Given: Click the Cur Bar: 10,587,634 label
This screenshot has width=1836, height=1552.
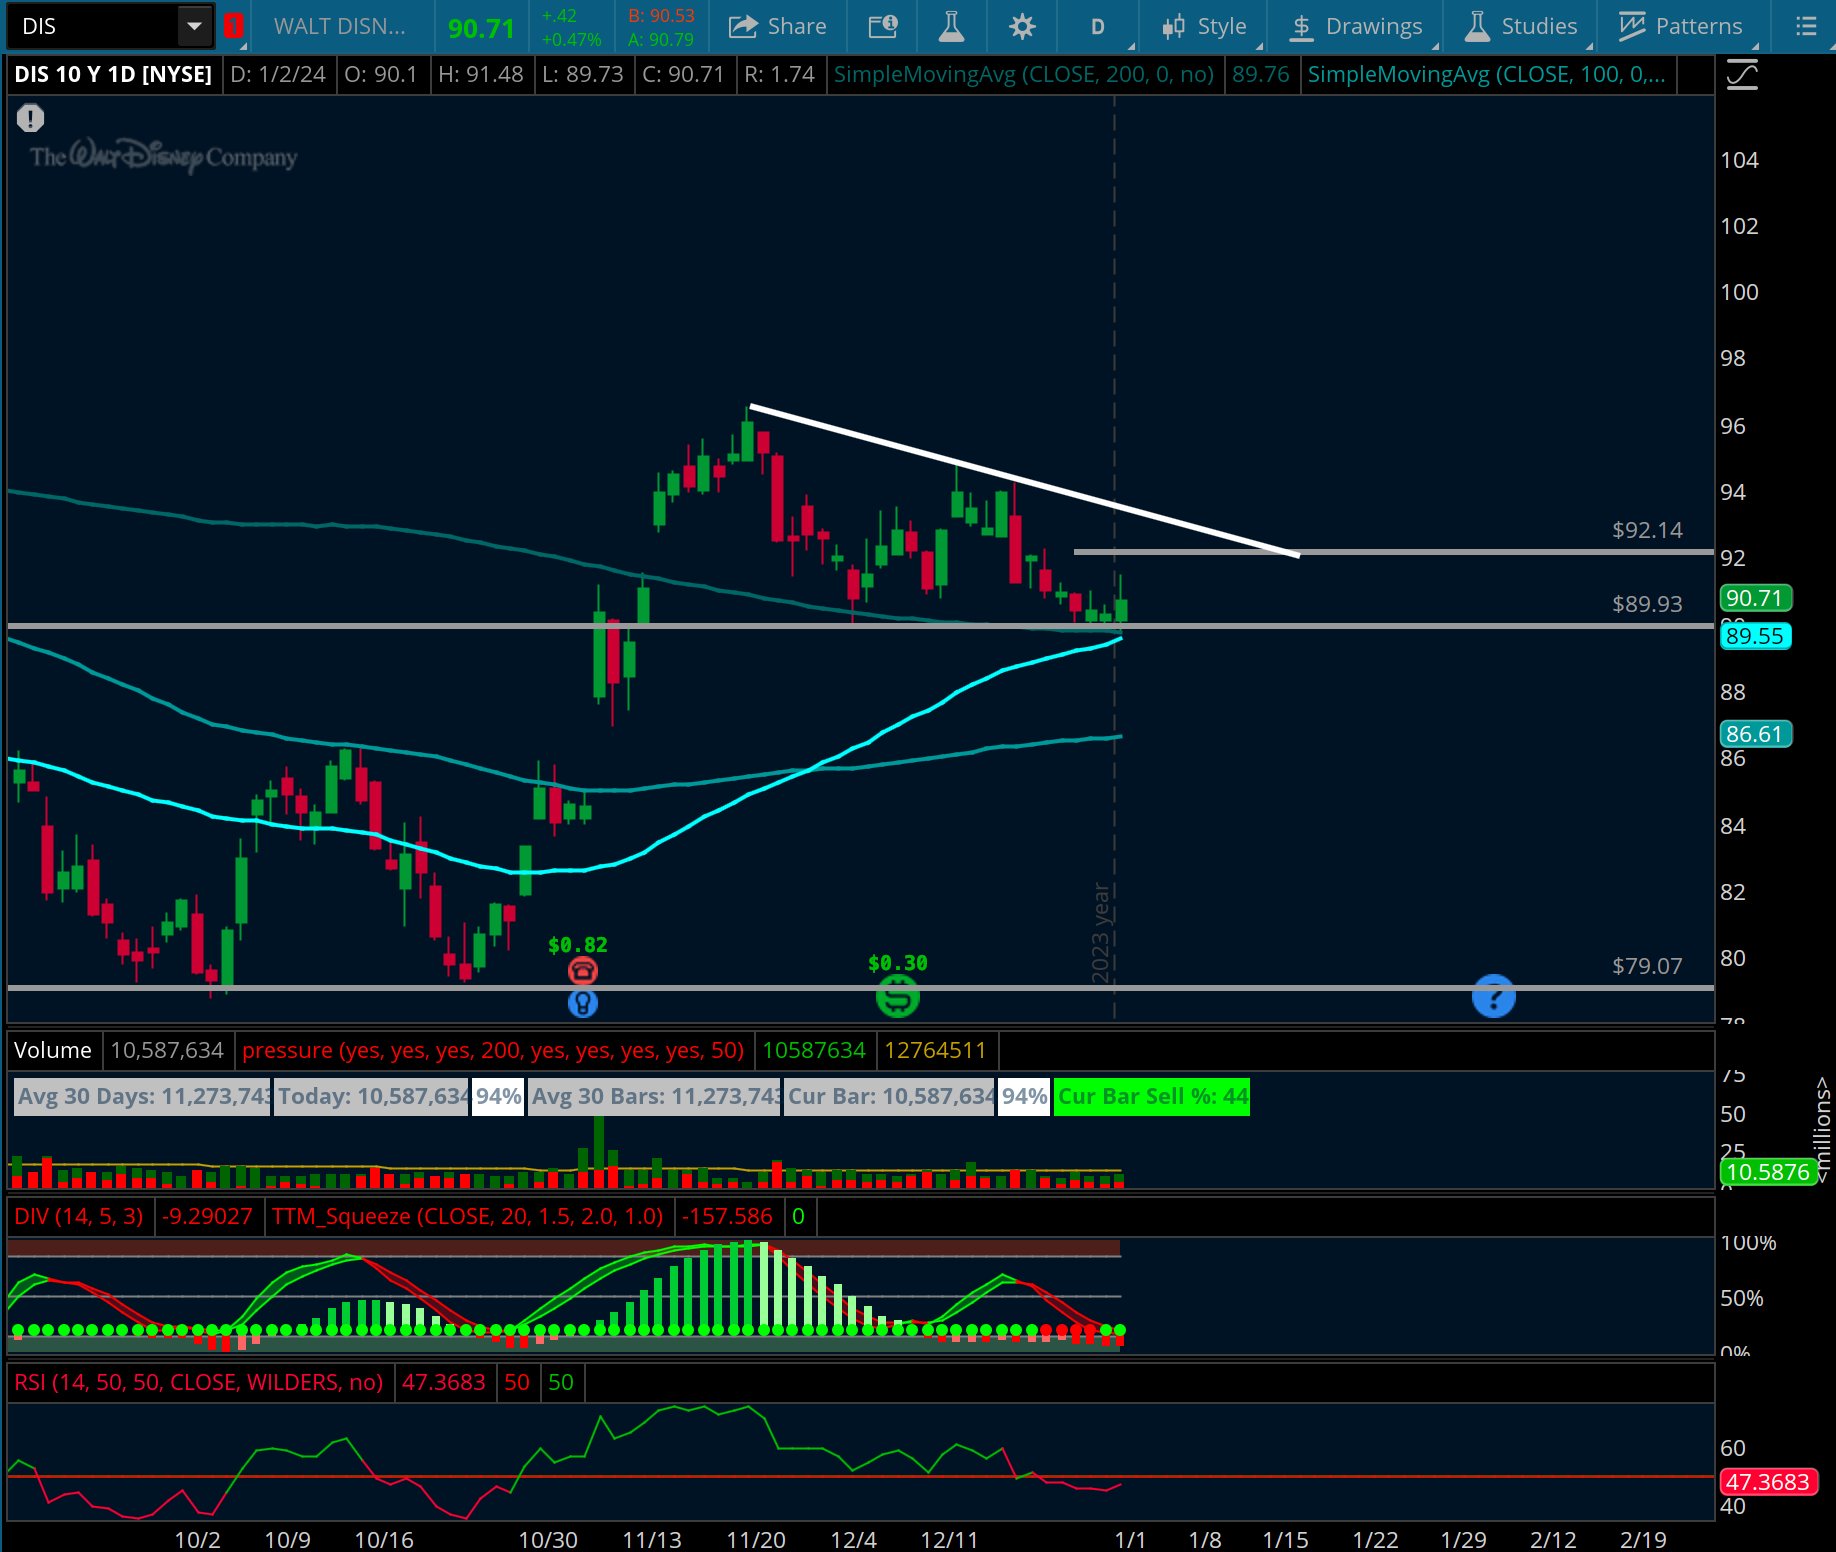Looking at the screenshot, I should point(889,1096).
